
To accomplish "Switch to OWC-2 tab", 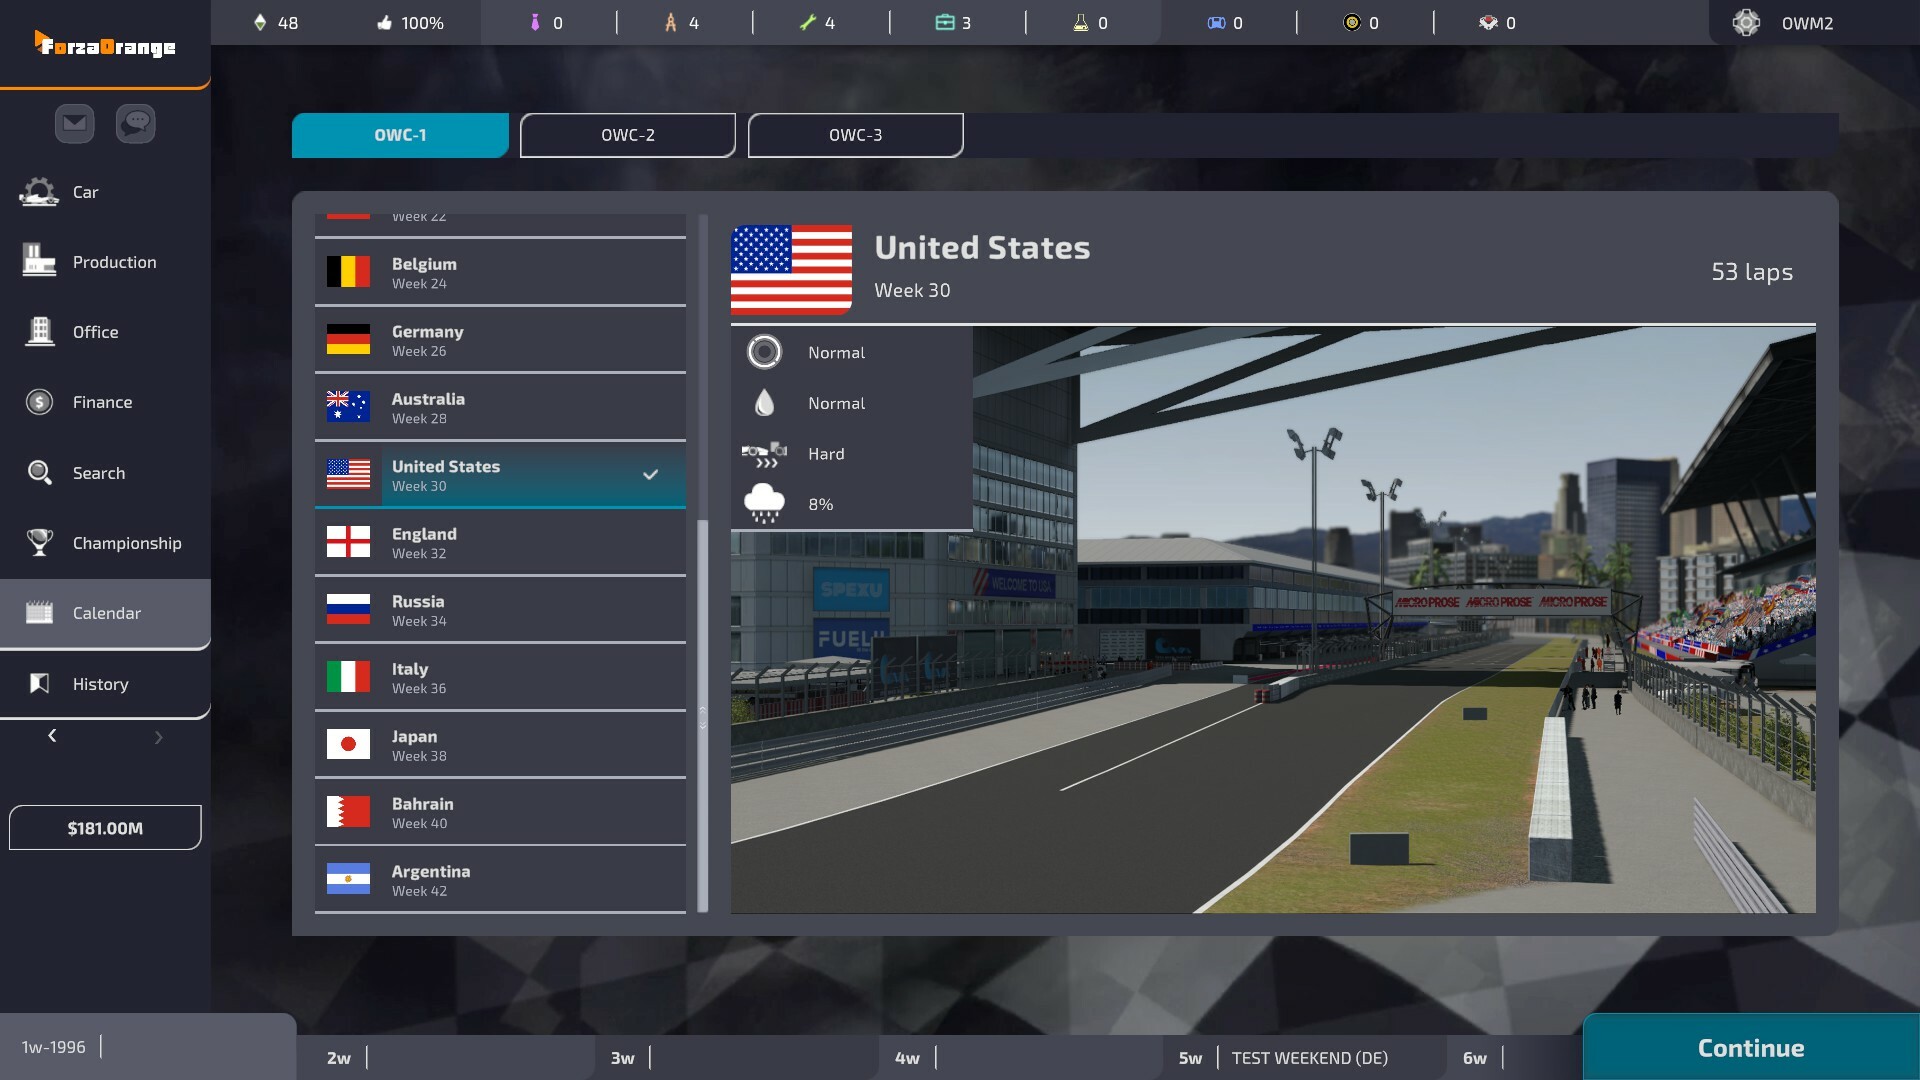I will pyautogui.click(x=628, y=133).
